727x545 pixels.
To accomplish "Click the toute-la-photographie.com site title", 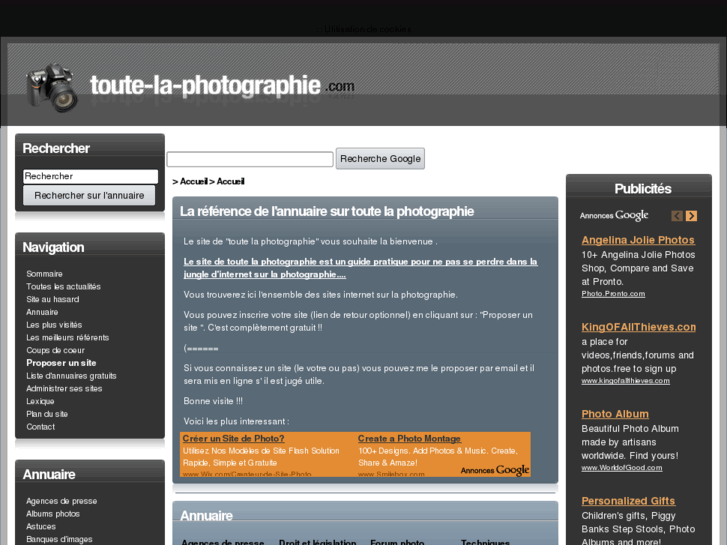I will tap(222, 86).
